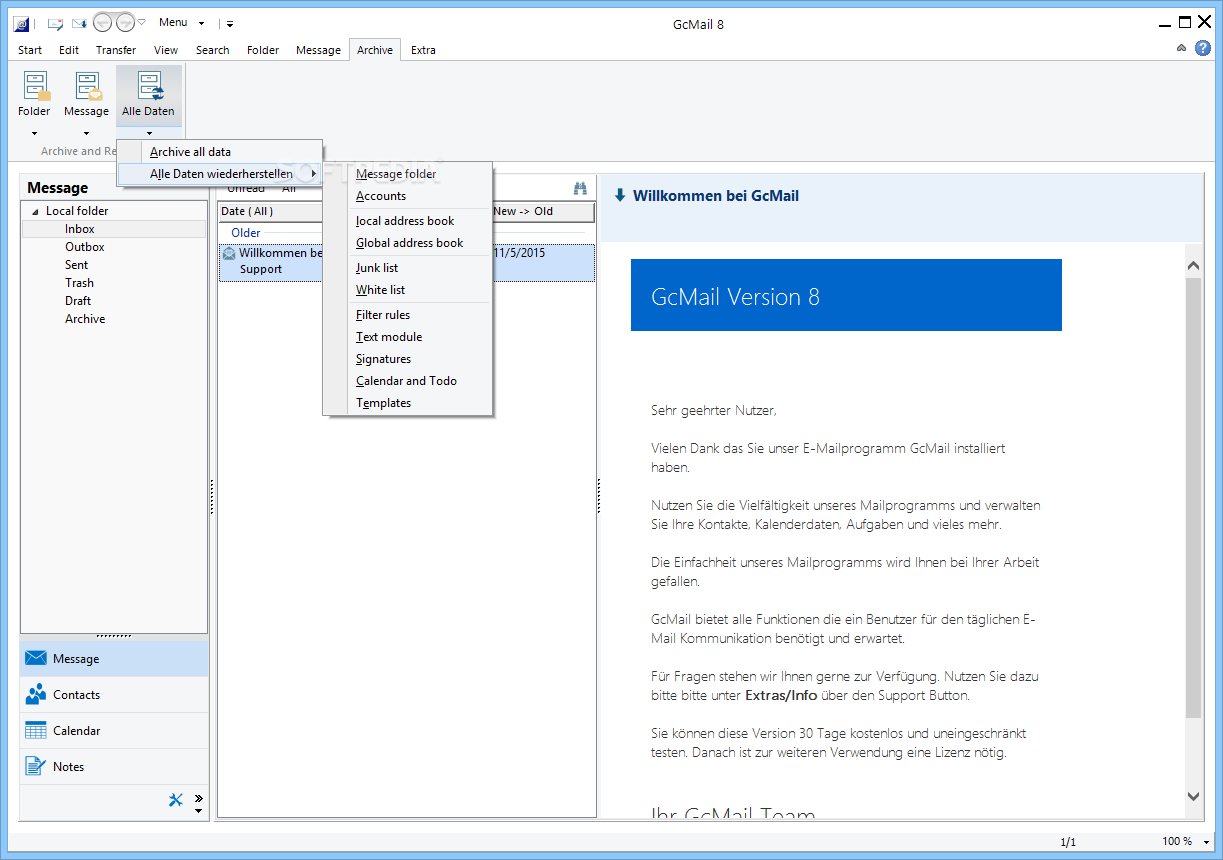The height and width of the screenshot is (860, 1223).
Task: Select Accounts in restore submenu
Action: pyautogui.click(x=408, y=196)
